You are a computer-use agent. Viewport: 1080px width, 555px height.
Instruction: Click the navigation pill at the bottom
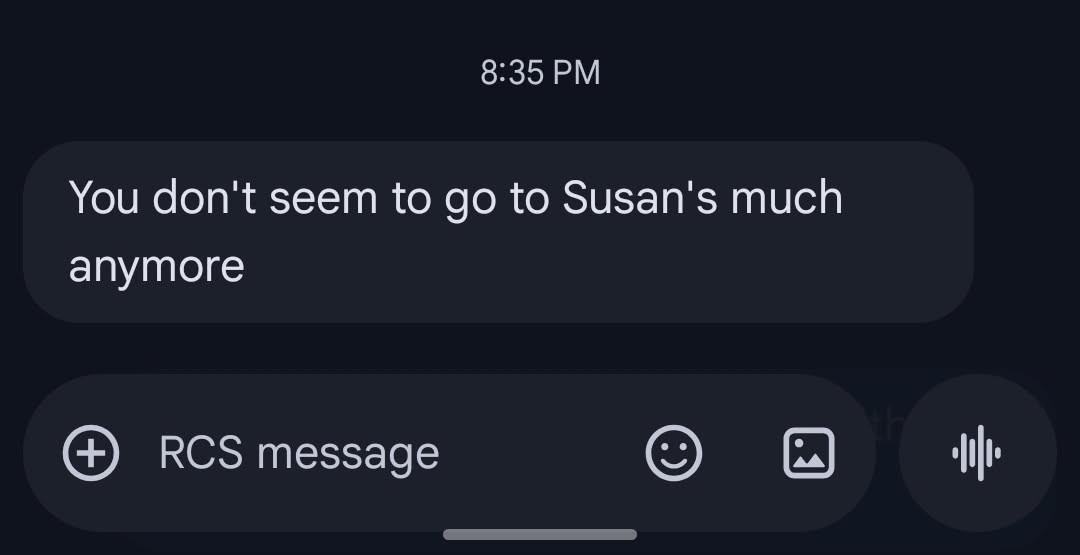[x=540, y=535]
